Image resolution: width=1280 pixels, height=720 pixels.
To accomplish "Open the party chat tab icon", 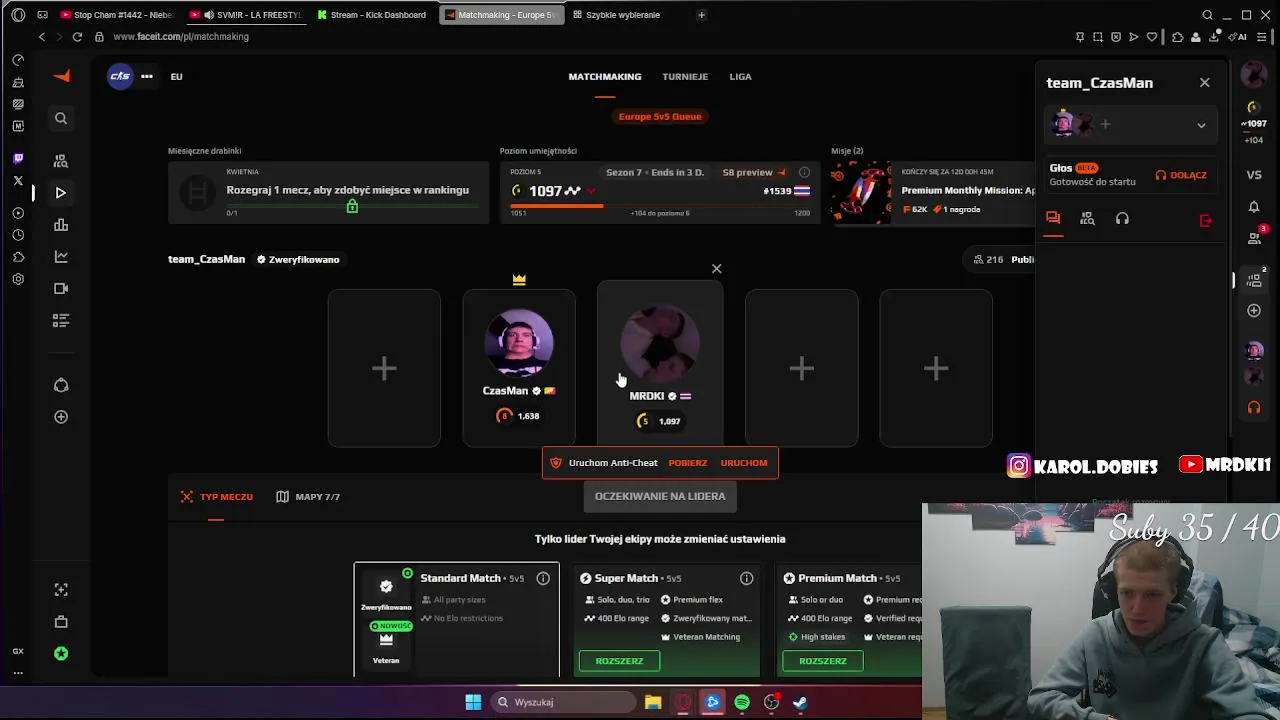I will [1053, 218].
